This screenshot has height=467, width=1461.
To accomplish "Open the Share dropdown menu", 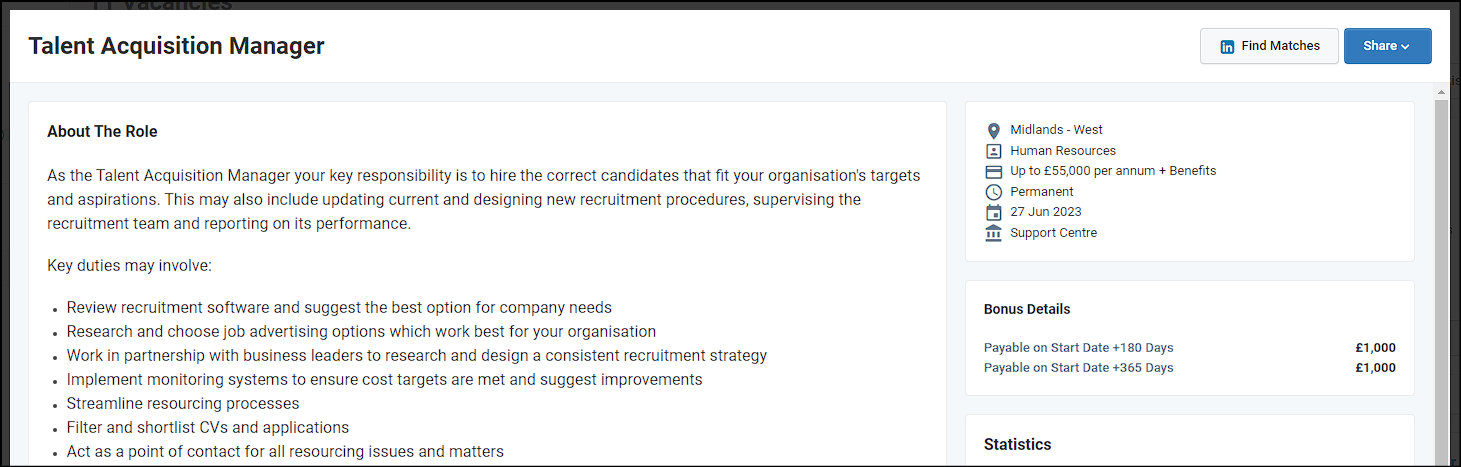I will pos(1387,46).
